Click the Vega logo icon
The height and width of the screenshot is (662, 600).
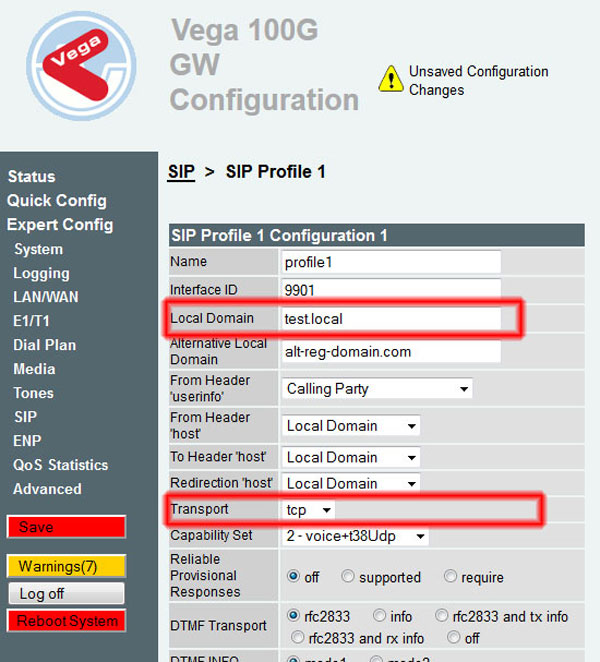(x=81, y=66)
